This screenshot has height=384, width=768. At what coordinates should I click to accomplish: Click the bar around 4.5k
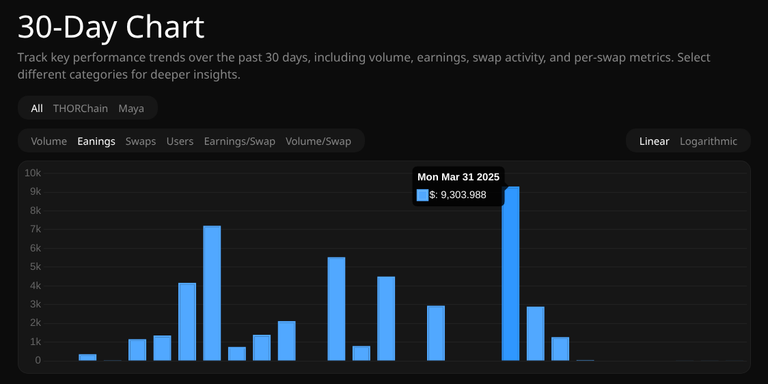pyautogui.click(x=386, y=319)
